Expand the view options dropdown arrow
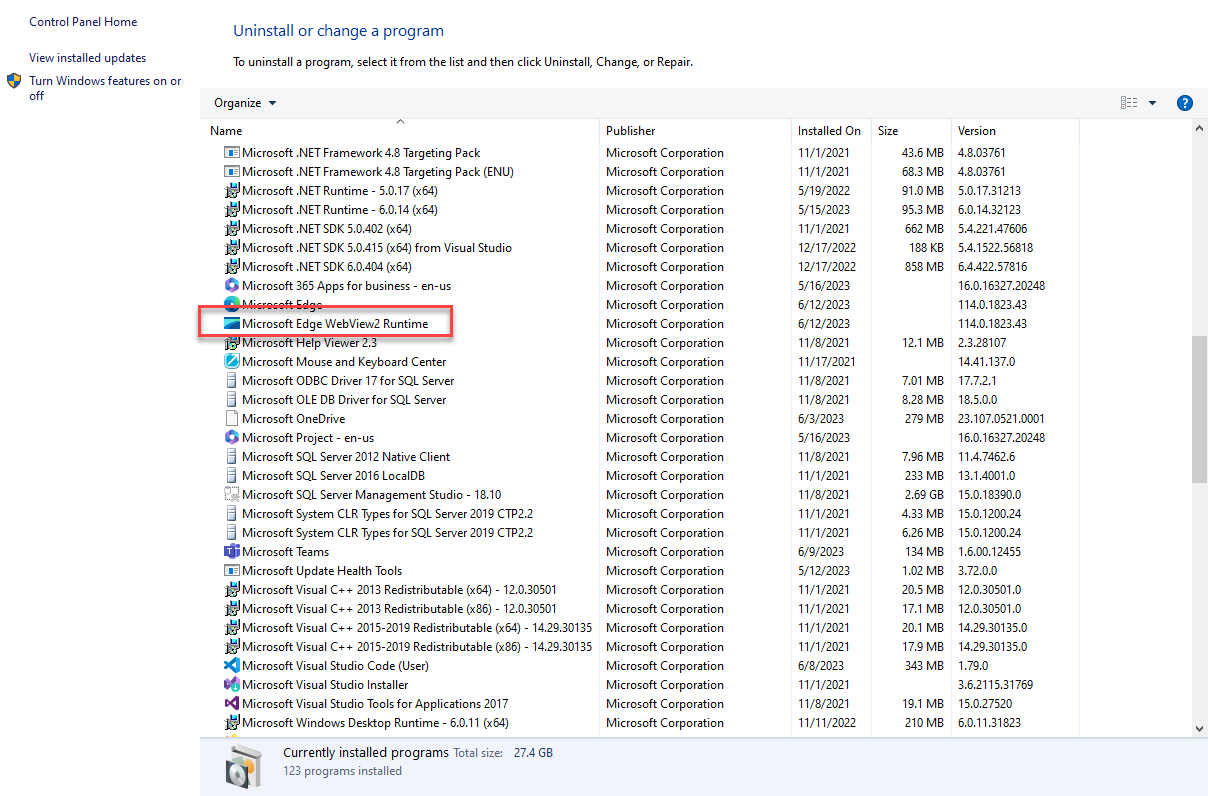The width and height of the screenshot is (1208, 796). [x=1152, y=103]
